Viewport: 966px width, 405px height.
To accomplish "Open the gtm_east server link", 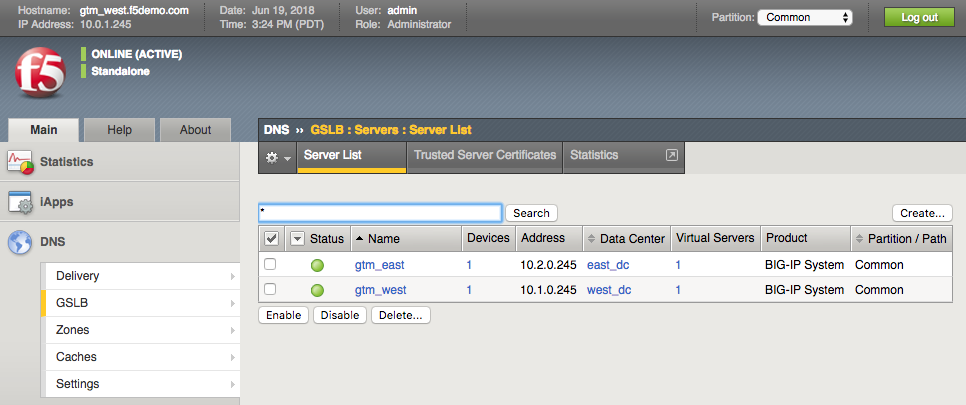I will [380, 265].
